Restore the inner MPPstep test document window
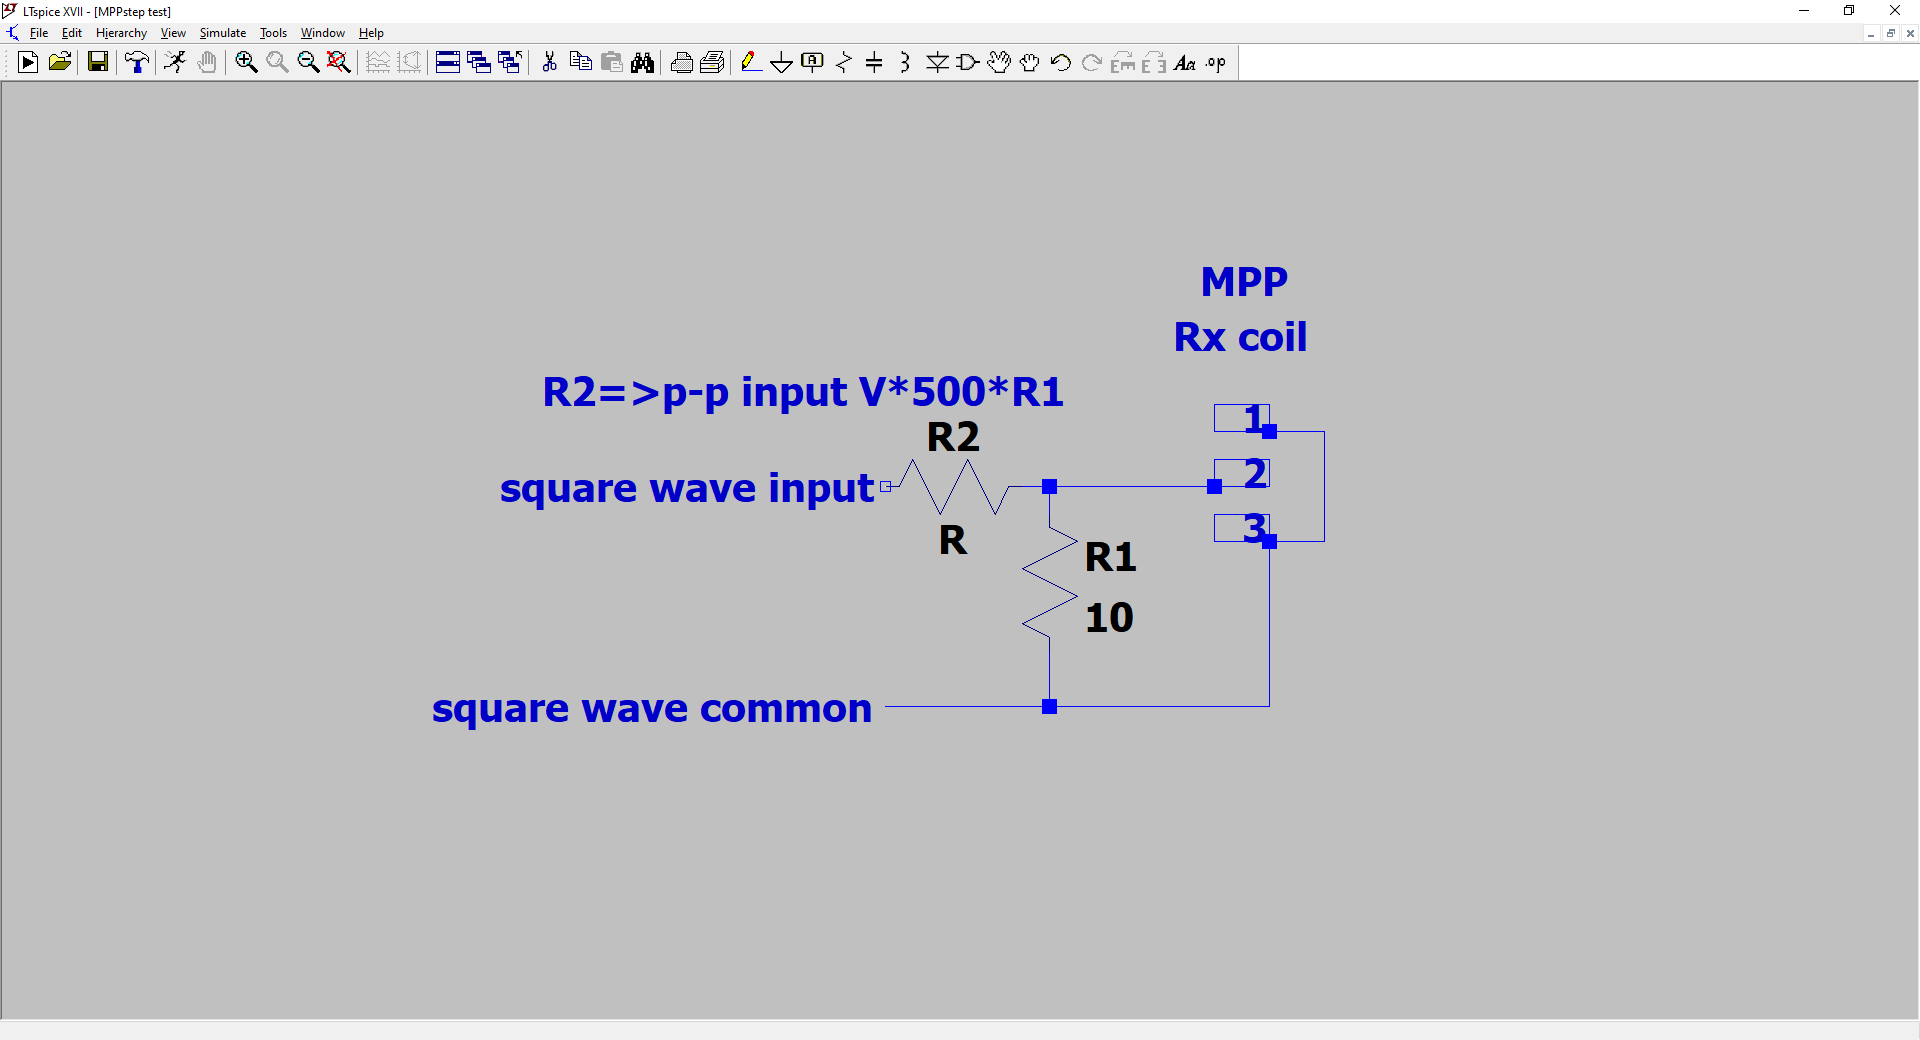The width and height of the screenshot is (1920, 1040). pos(1890,33)
